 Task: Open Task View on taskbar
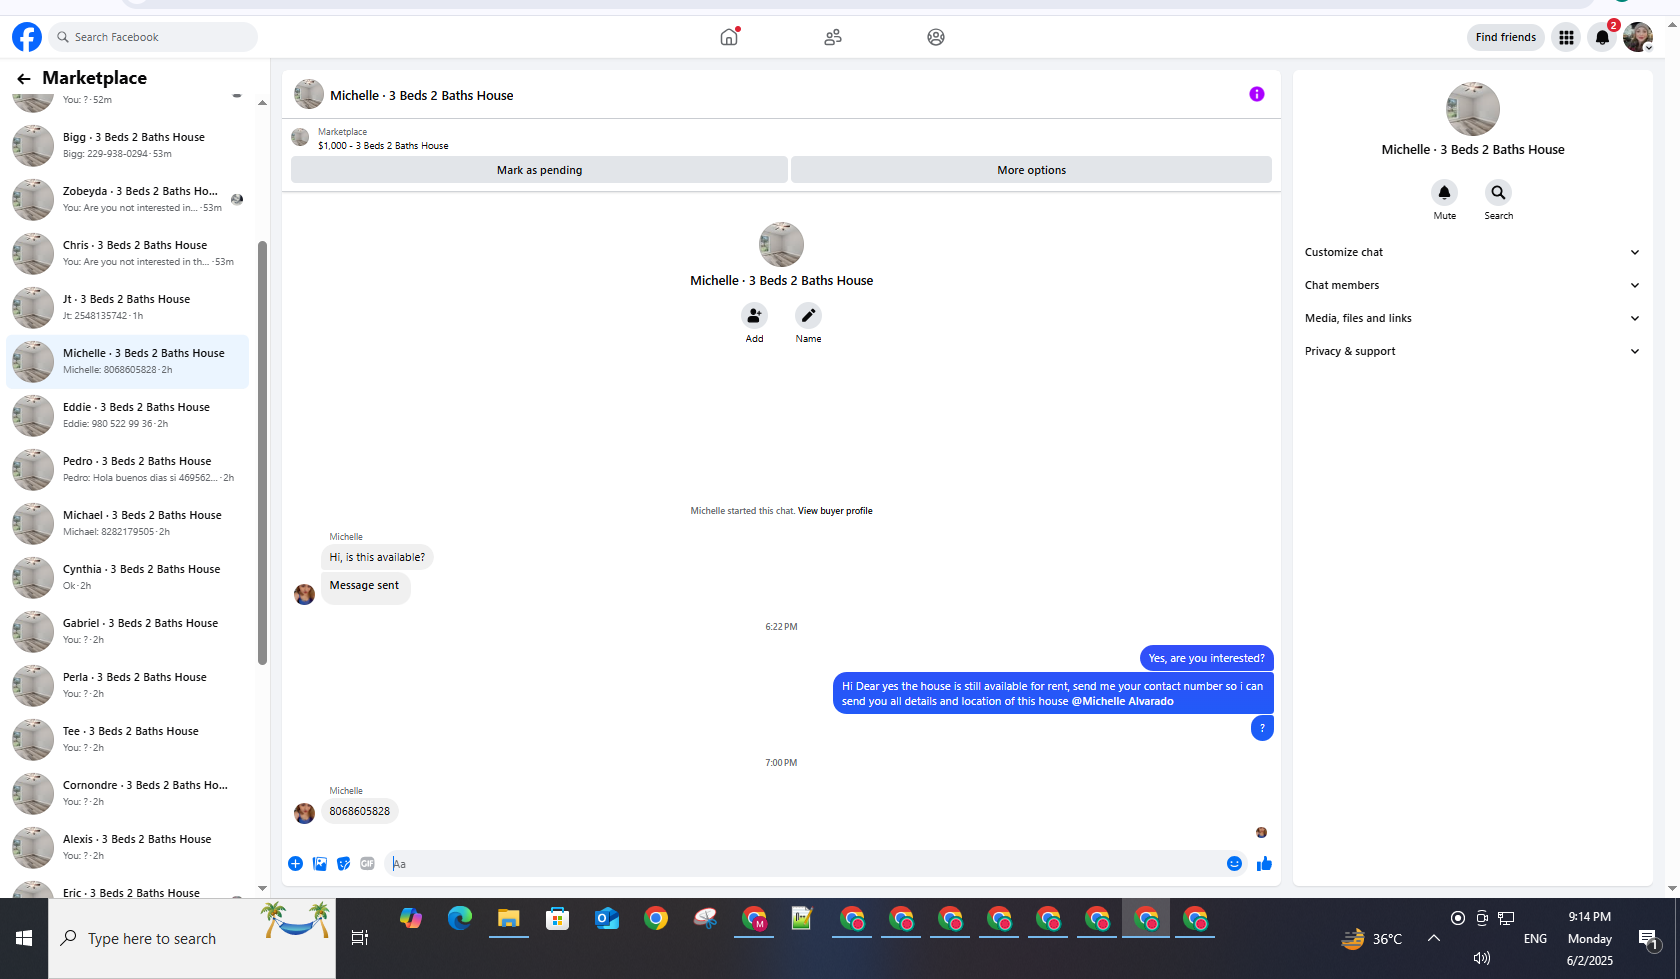[x=360, y=938]
